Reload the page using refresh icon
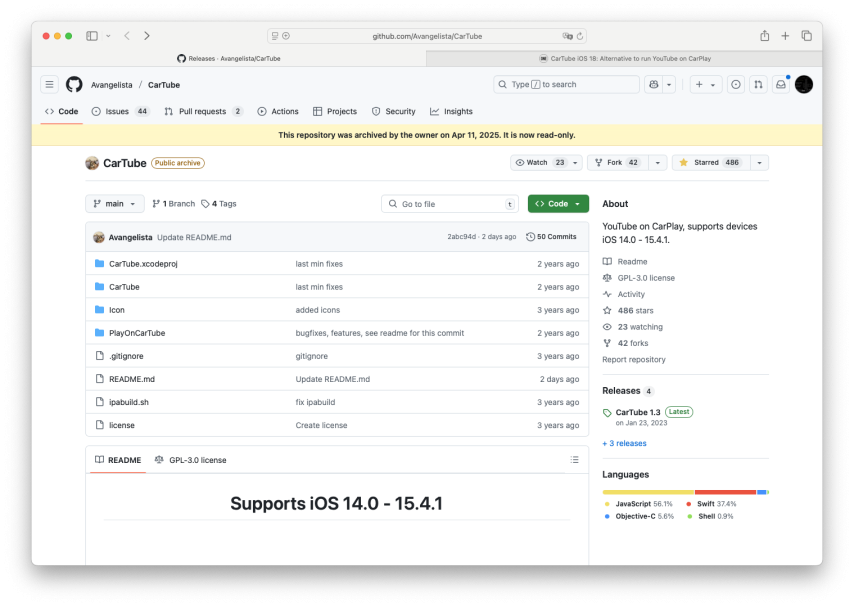This screenshot has height=607, width=854. point(580,36)
